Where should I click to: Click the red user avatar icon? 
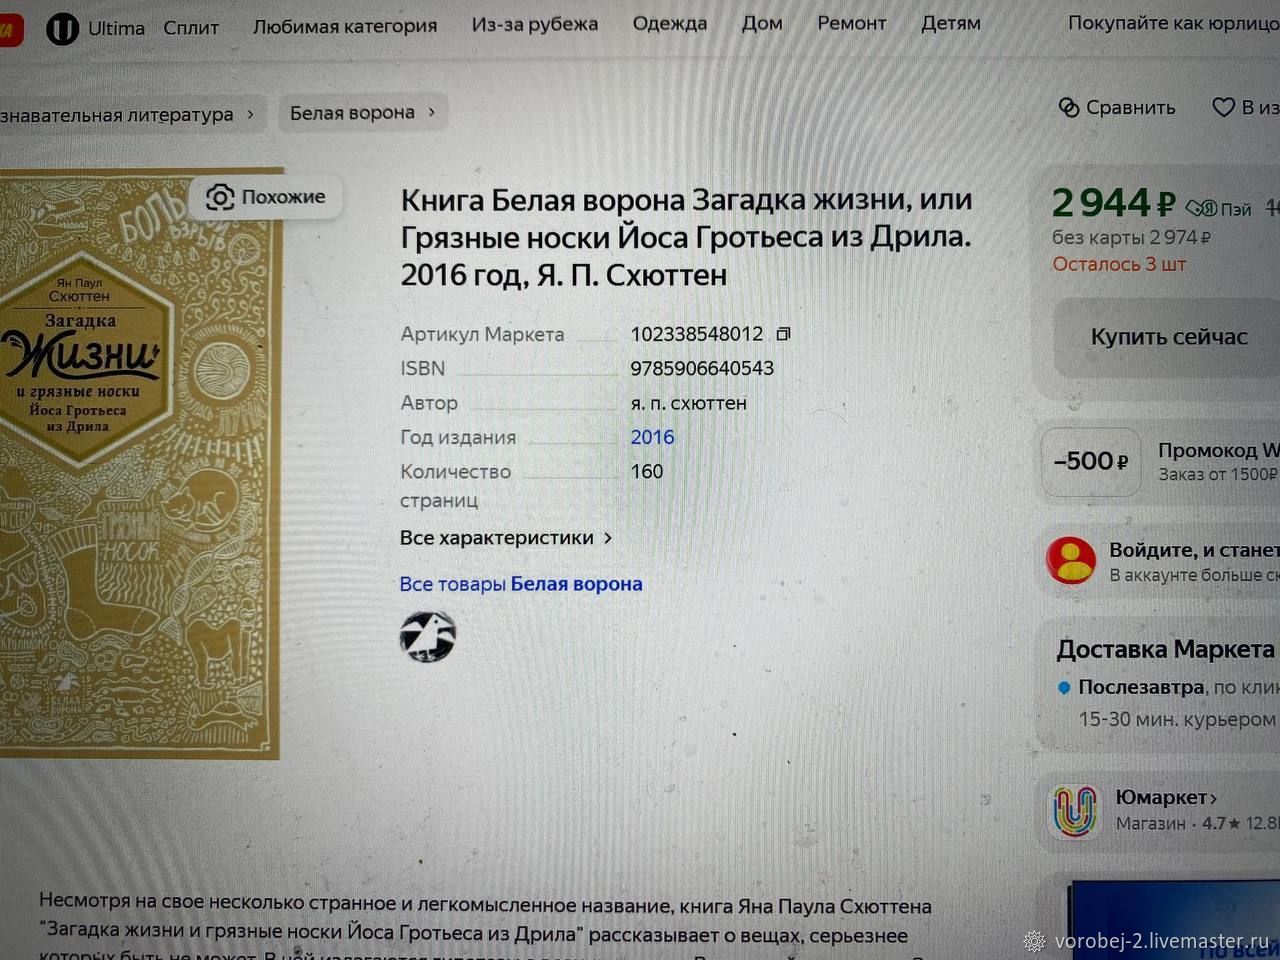(x=1071, y=561)
